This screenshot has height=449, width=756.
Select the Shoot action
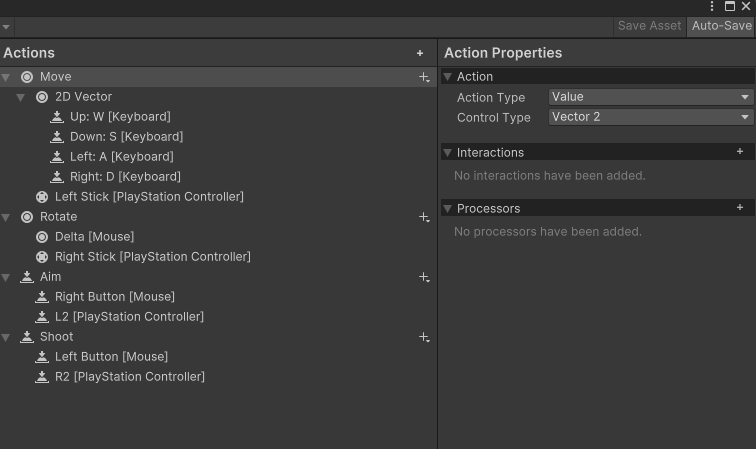(x=56, y=337)
